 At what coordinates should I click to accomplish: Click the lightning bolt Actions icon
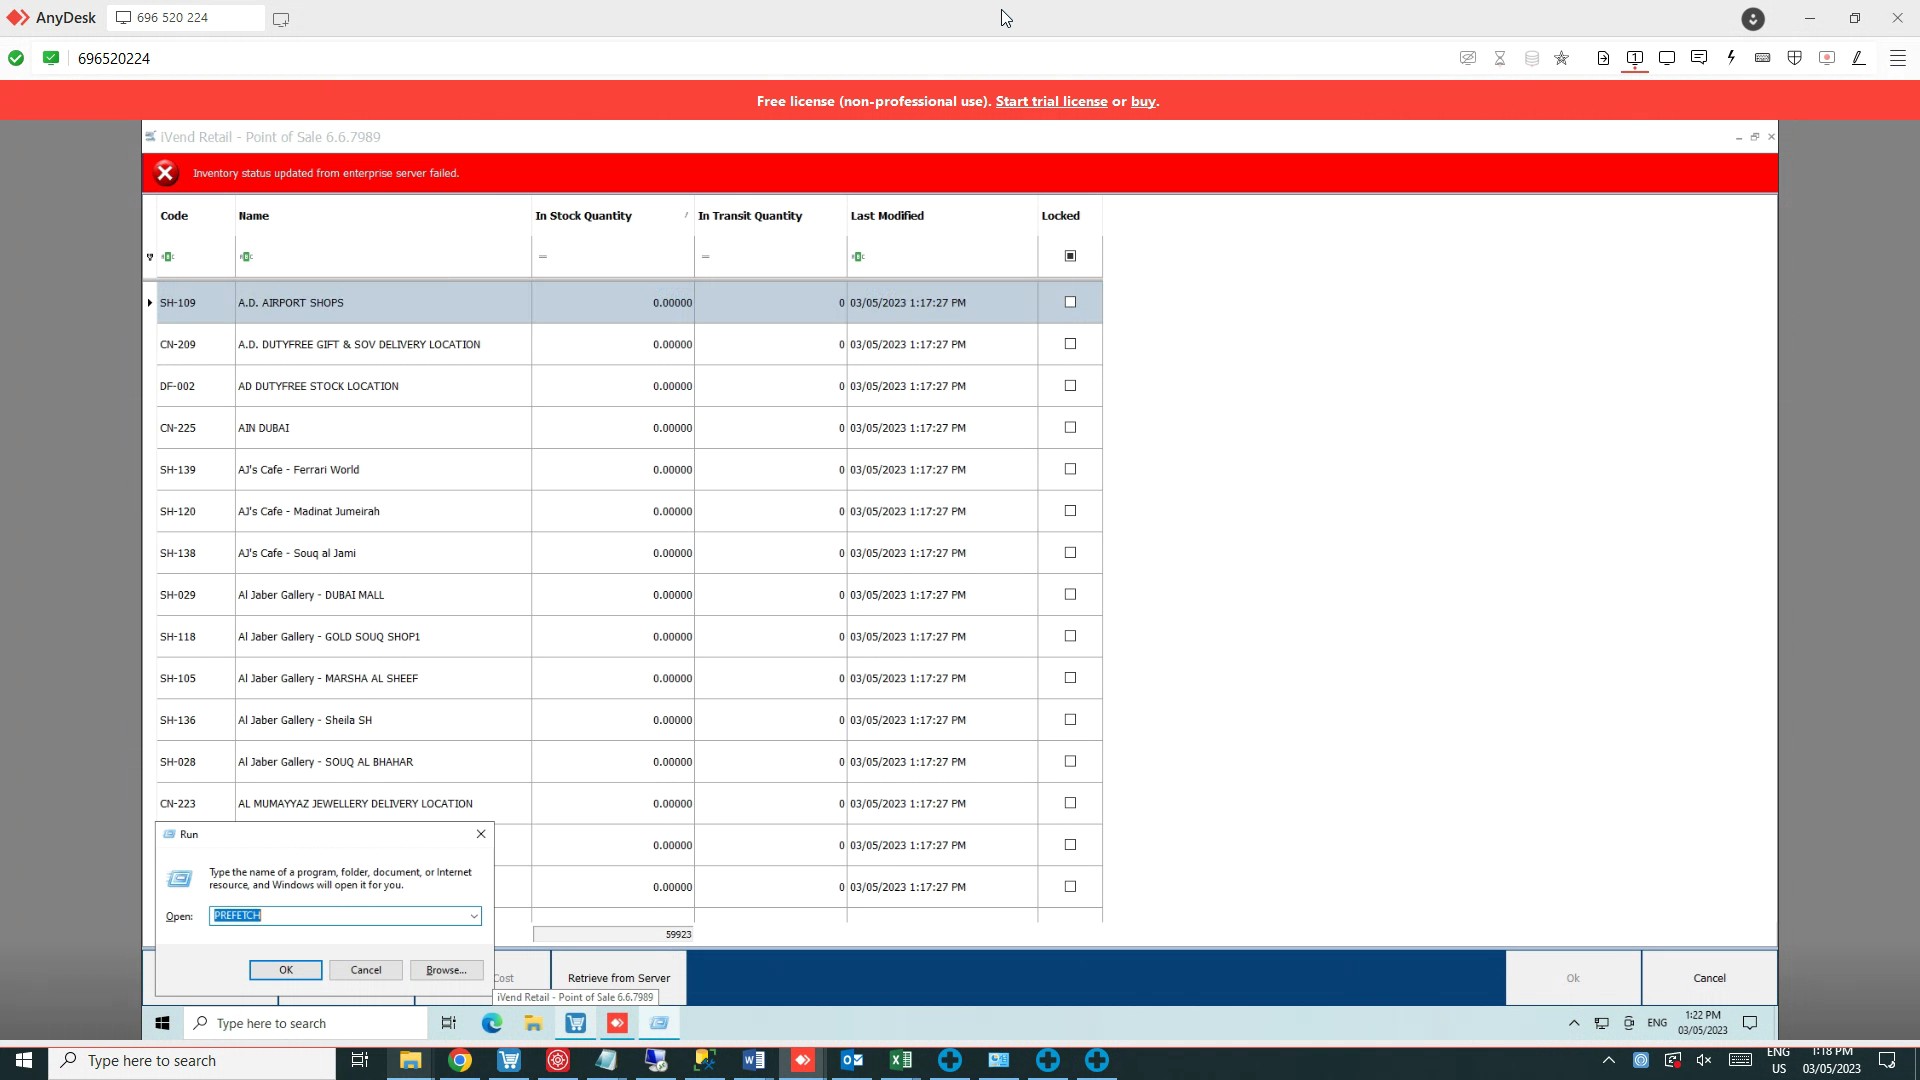click(x=1731, y=58)
